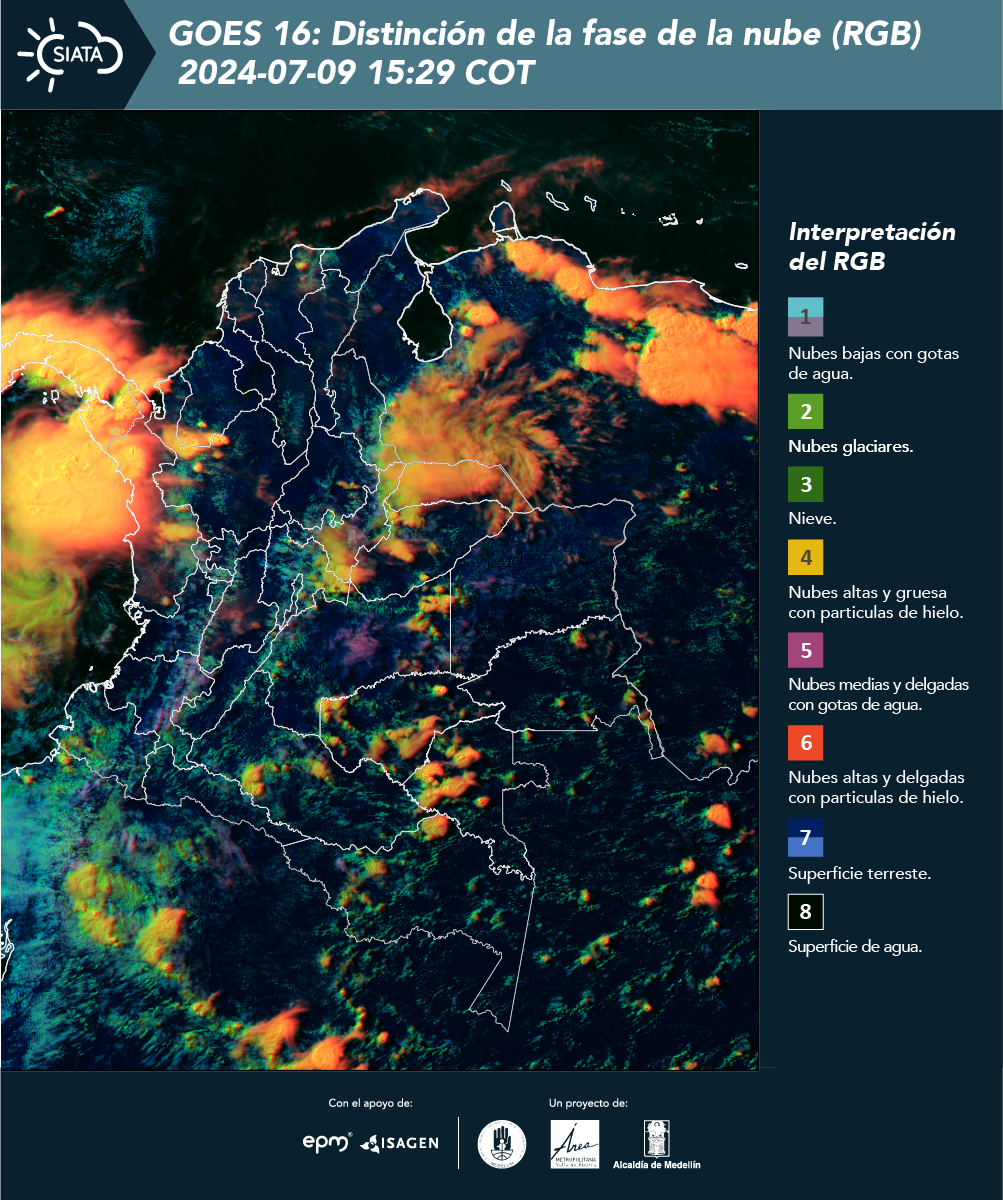
Task: Click the text "Con el apoyo de:"
Action: [370, 1103]
